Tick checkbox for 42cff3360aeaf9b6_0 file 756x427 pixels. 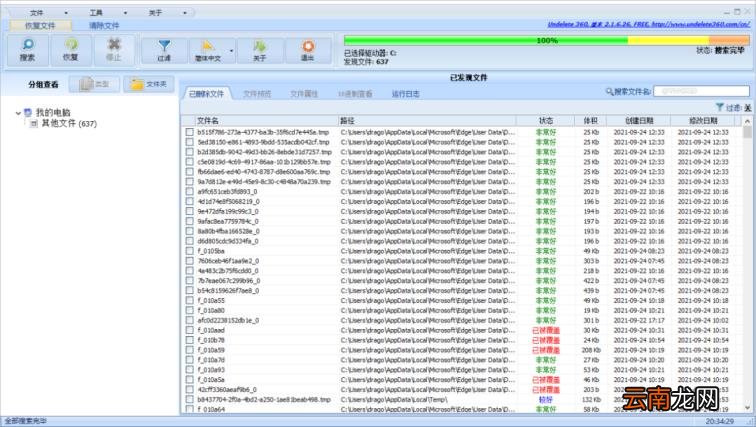(x=189, y=389)
